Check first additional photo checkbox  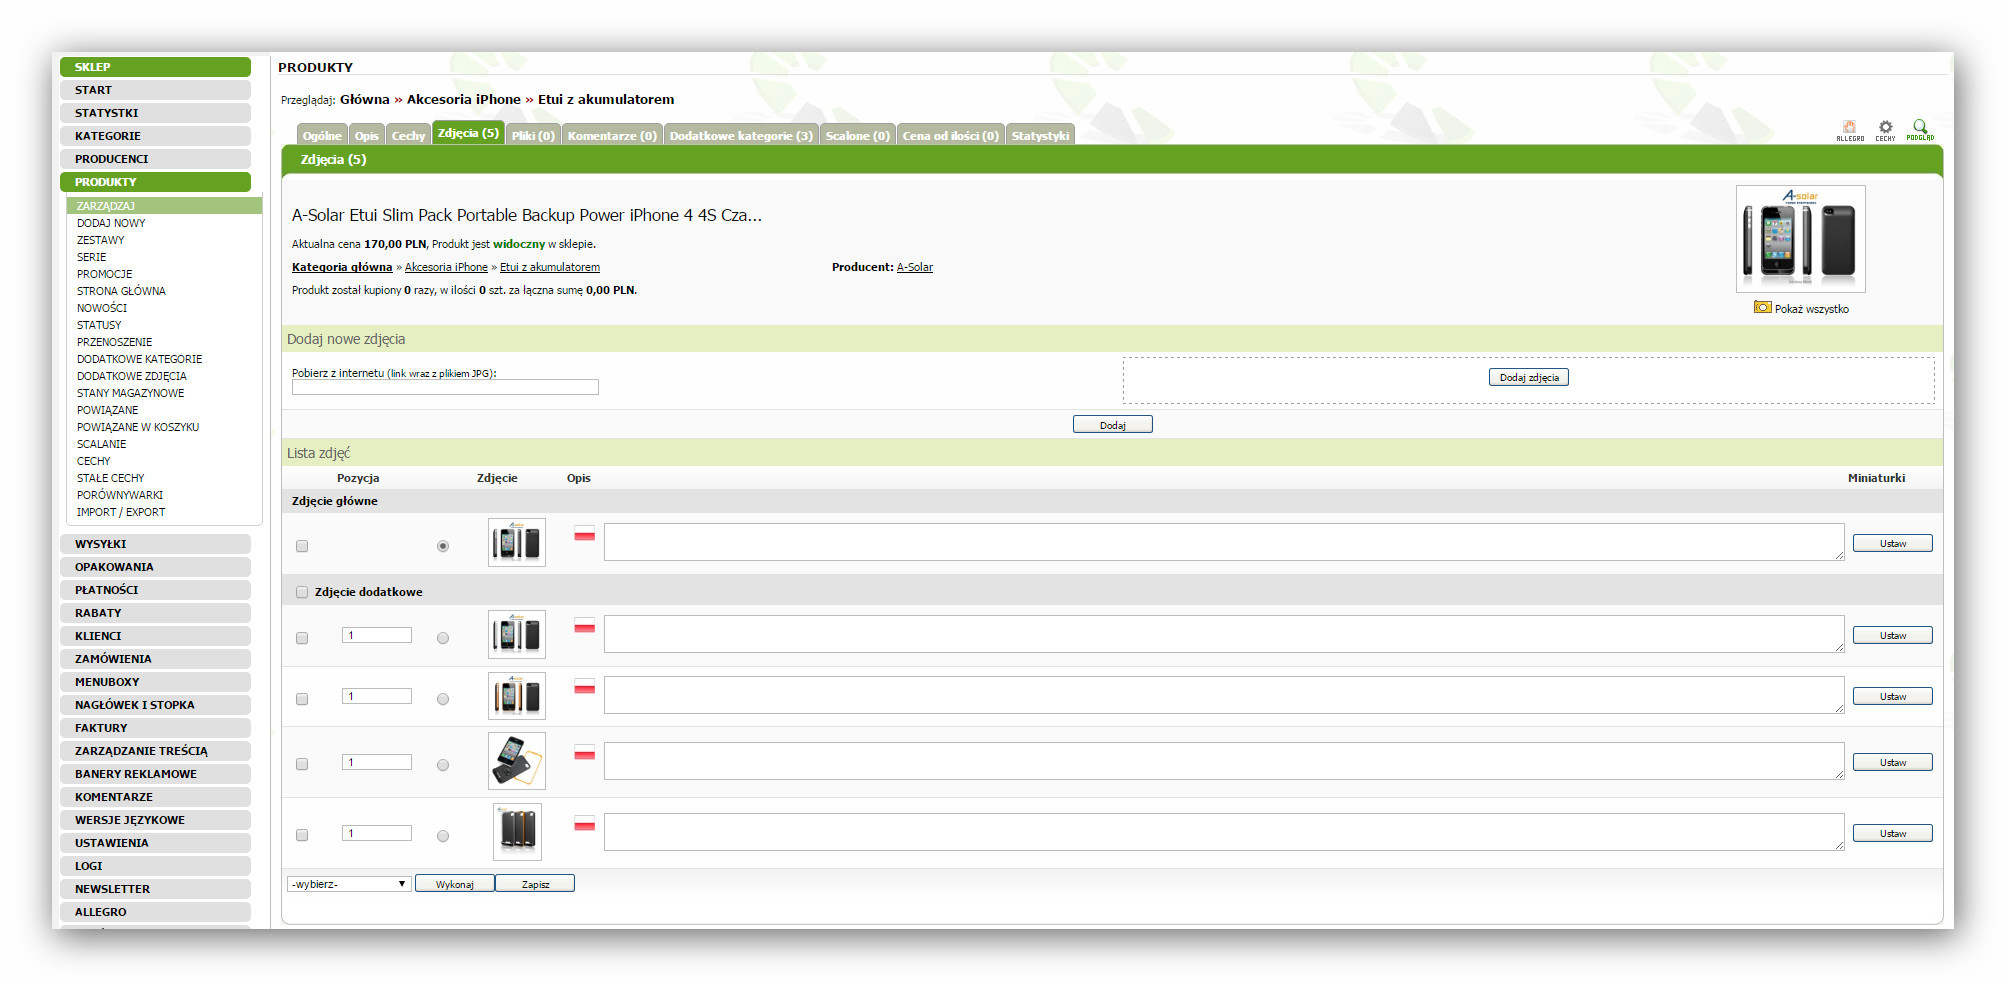(302, 638)
